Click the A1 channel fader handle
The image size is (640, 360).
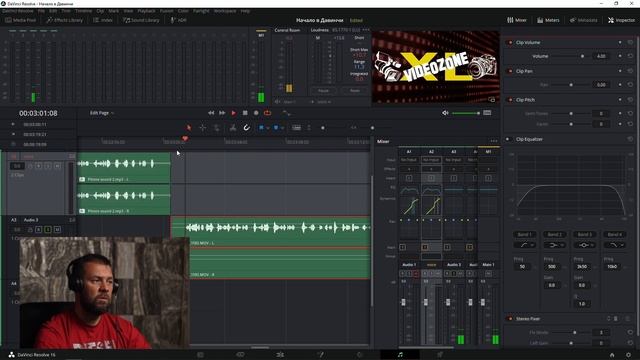click(404, 302)
